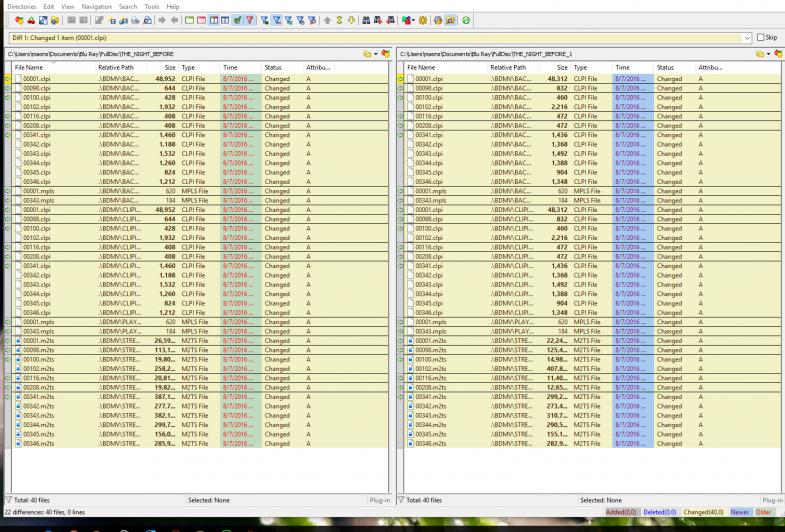Sort left pane by Size column

[163, 68]
